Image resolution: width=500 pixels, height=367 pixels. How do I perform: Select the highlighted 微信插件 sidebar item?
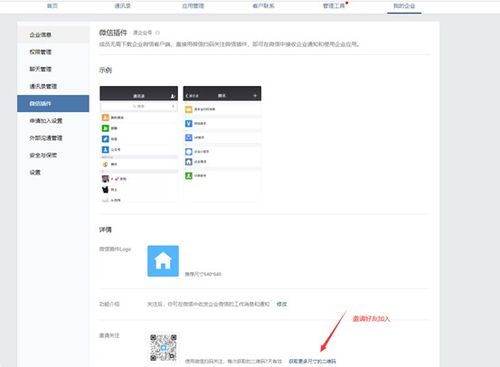(53, 103)
